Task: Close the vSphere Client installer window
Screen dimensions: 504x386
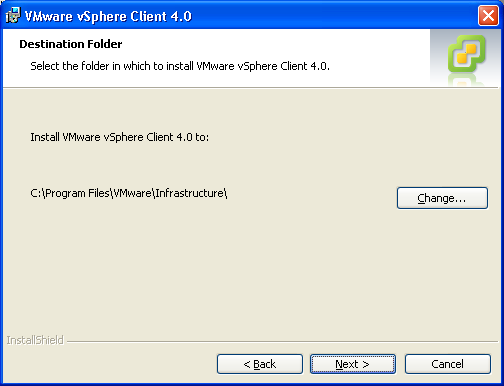Action: [x=488, y=15]
